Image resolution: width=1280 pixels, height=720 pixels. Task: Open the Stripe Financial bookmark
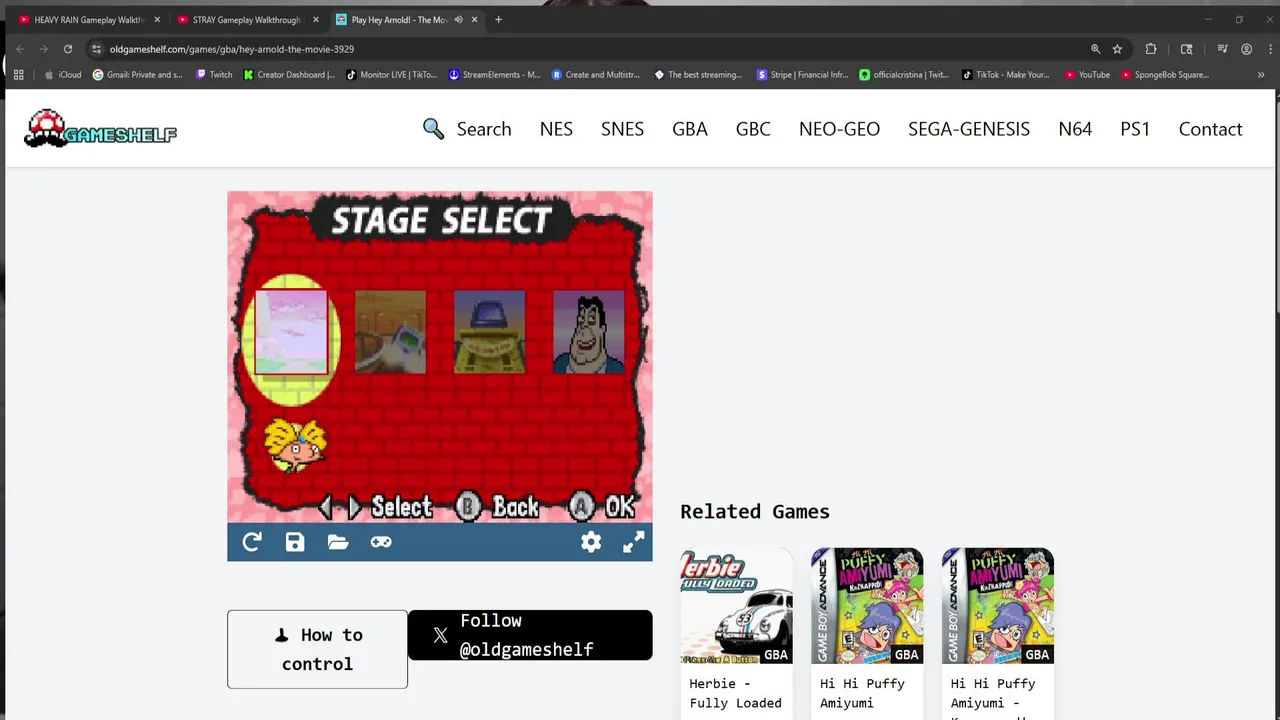tap(803, 75)
